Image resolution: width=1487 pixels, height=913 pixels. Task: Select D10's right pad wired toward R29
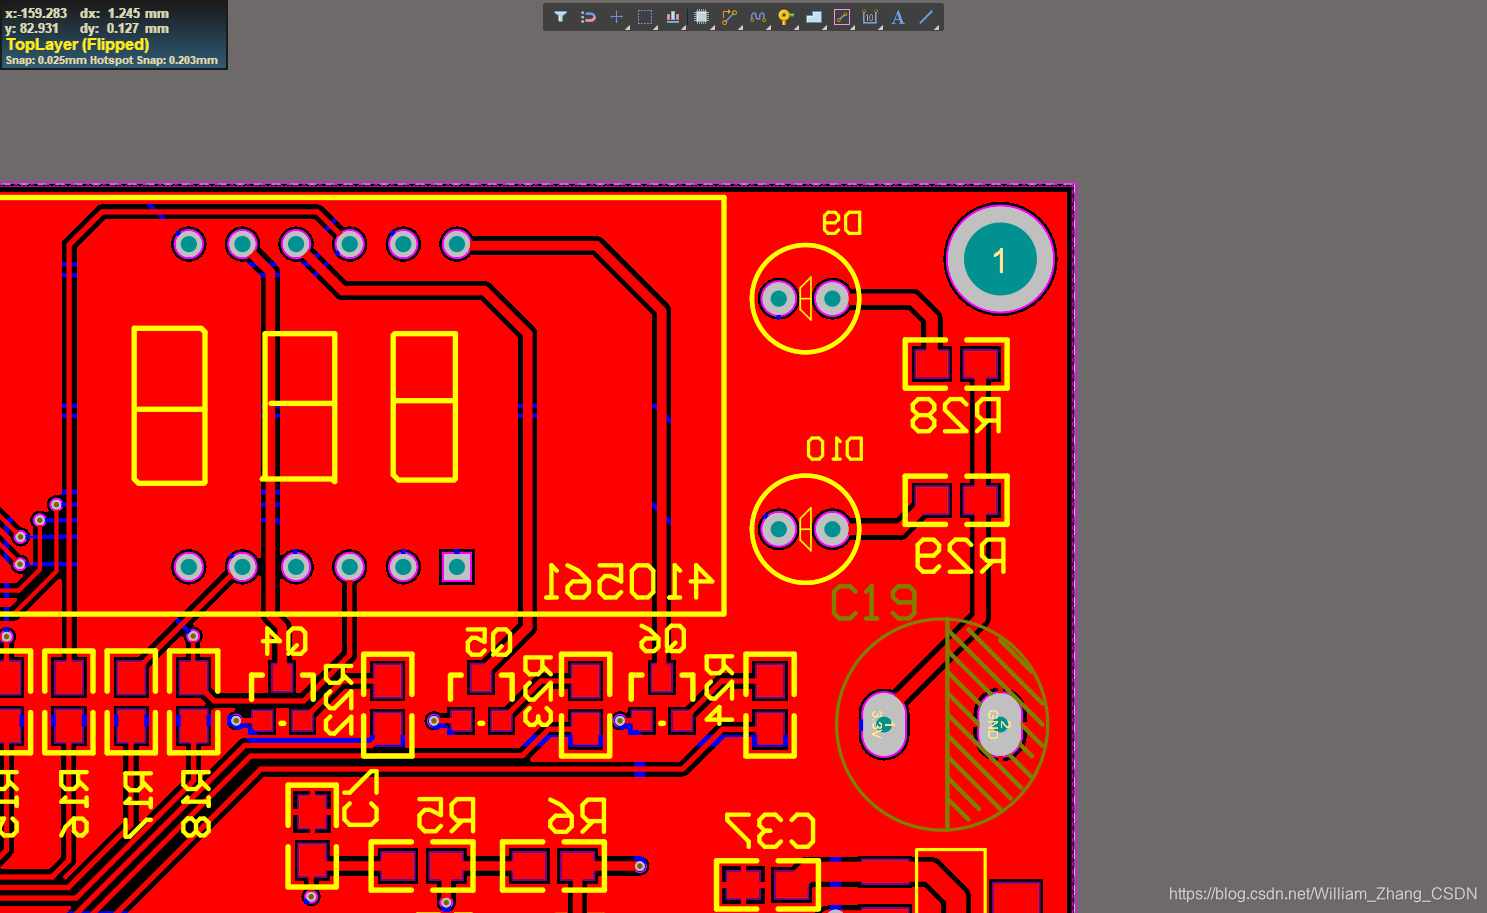(x=832, y=529)
